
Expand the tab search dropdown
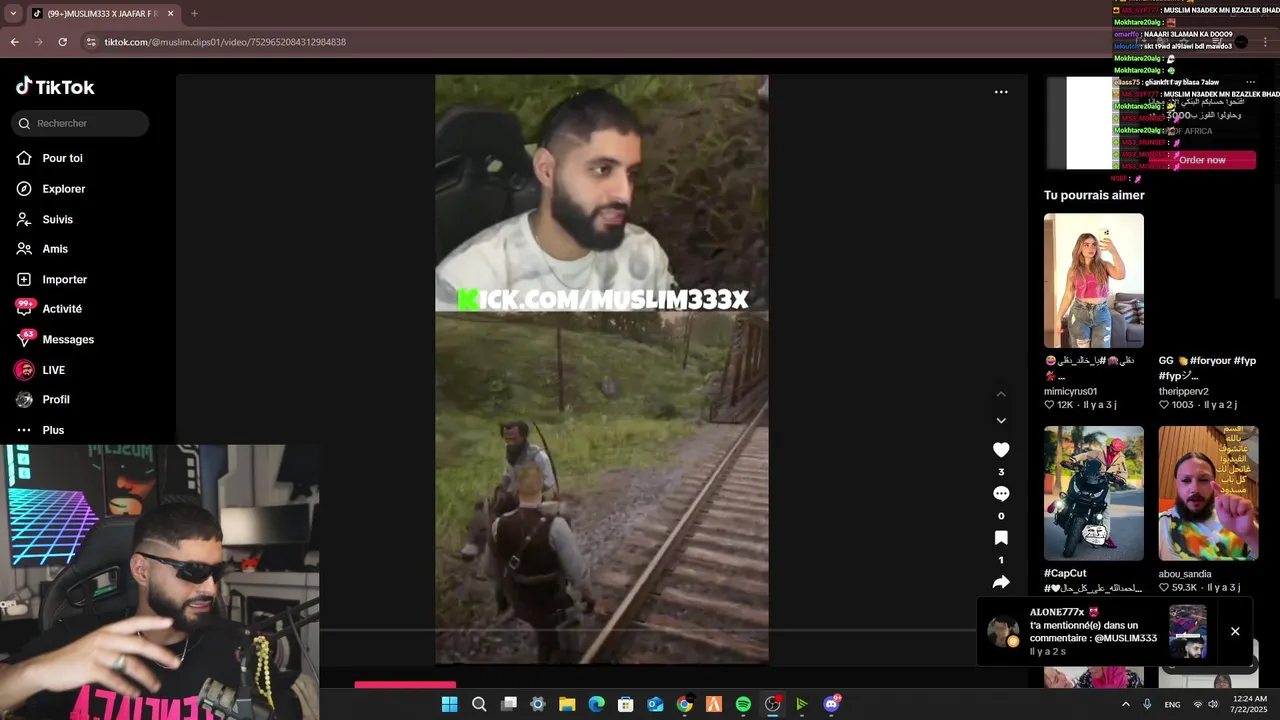11,14
